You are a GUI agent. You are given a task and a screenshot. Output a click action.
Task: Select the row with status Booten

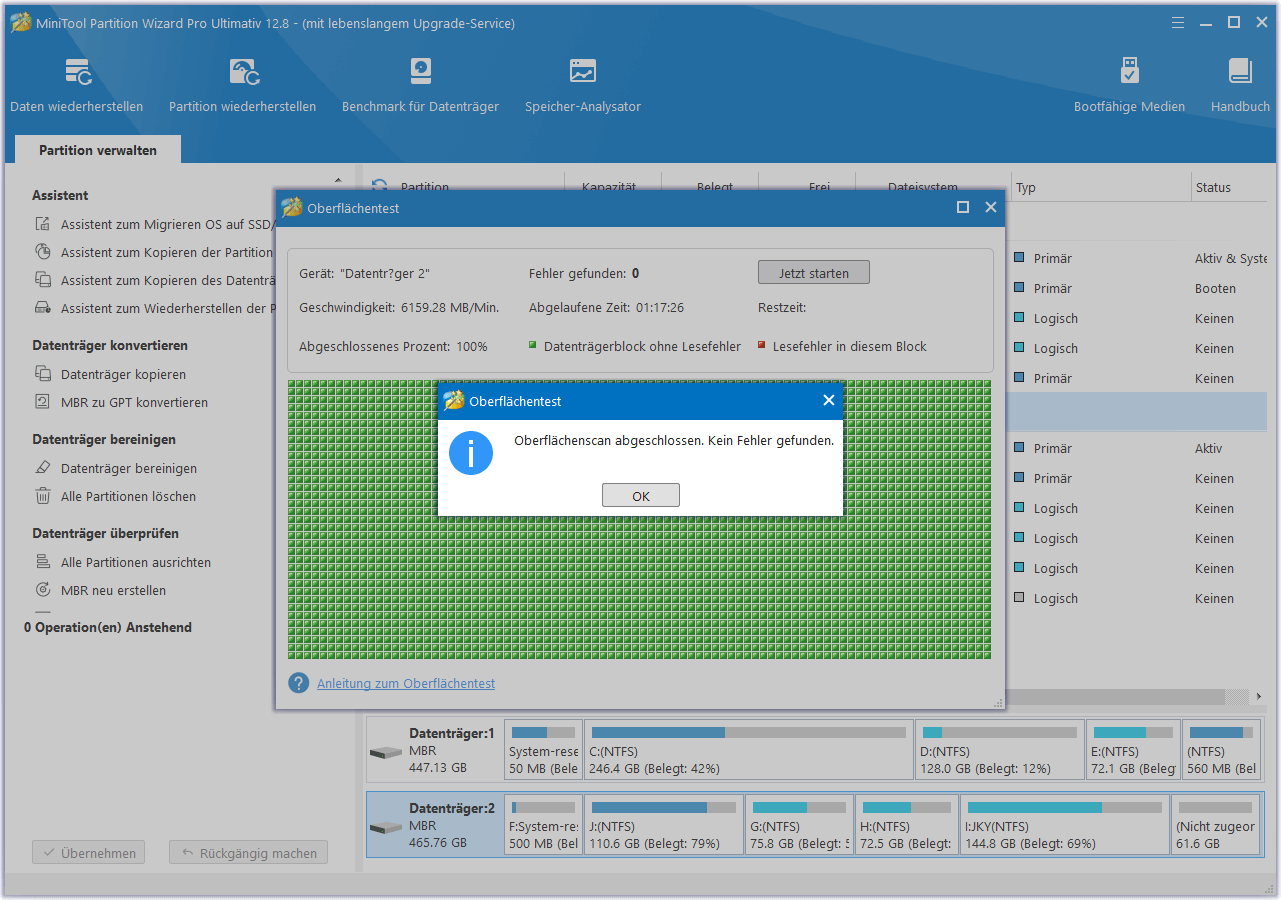pyautogui.click(x=1138, y=288)
